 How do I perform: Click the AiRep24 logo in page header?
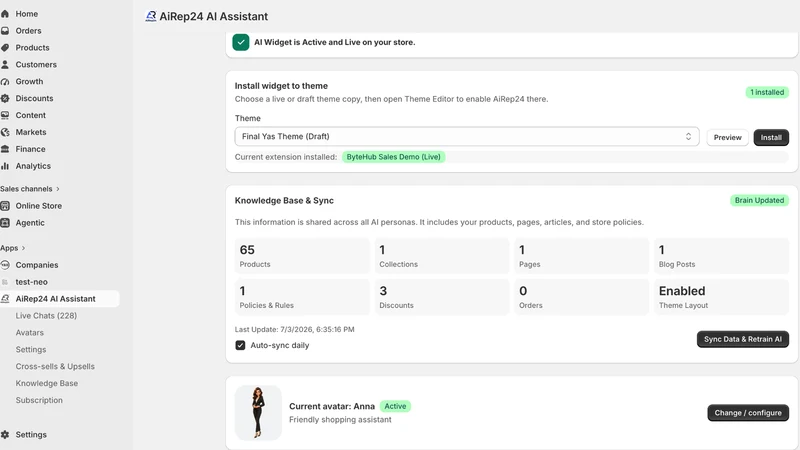151,16
